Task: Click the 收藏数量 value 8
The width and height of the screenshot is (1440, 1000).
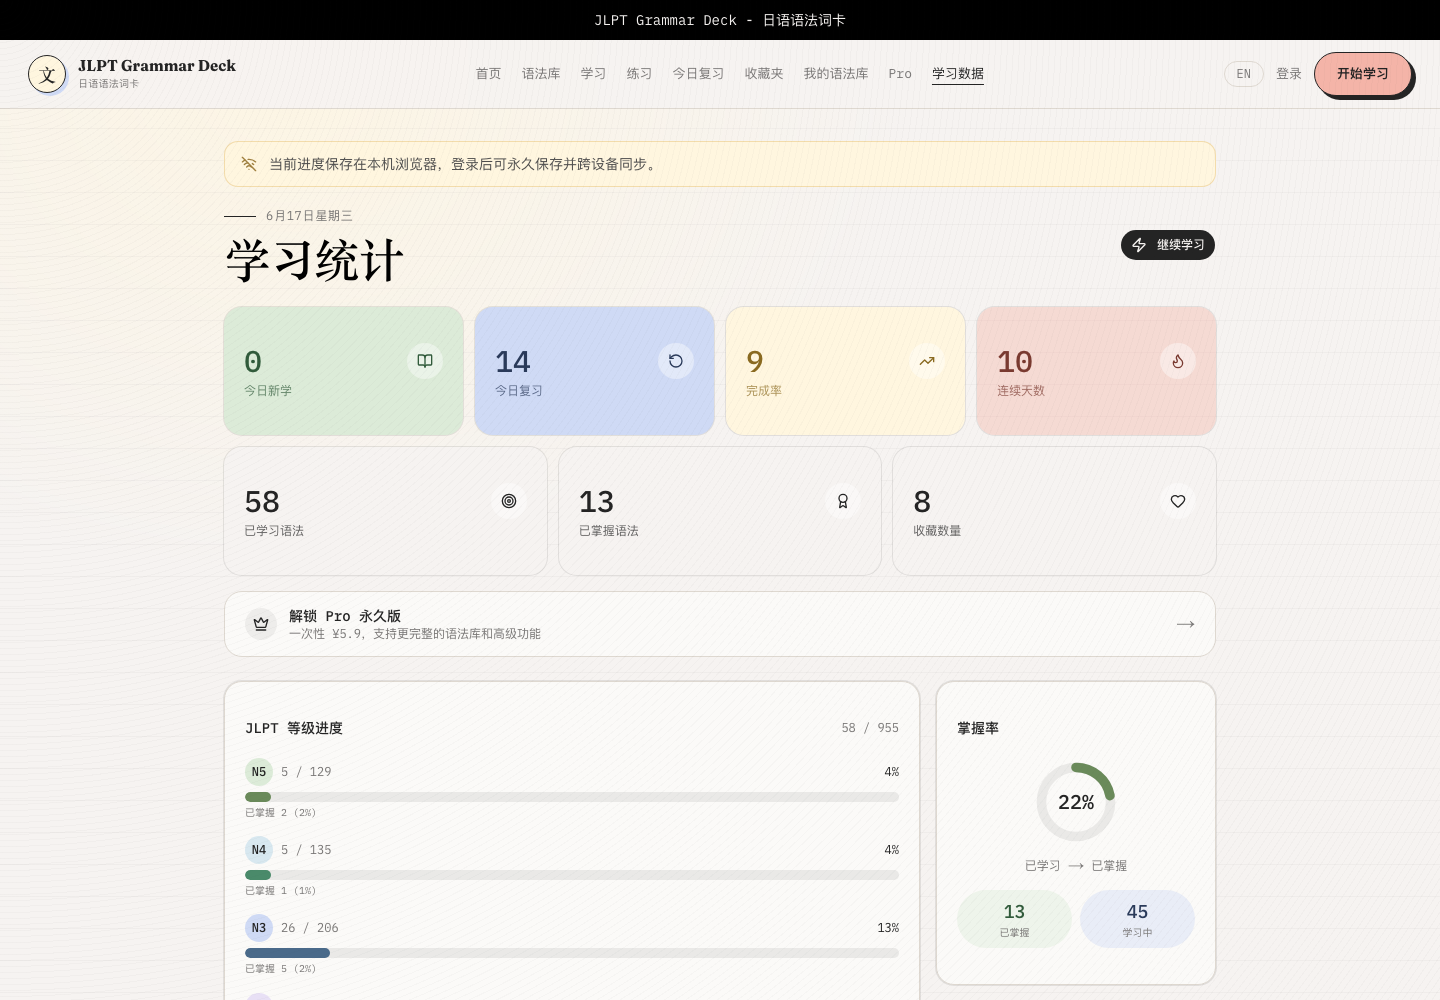Action: pos(922,502)
